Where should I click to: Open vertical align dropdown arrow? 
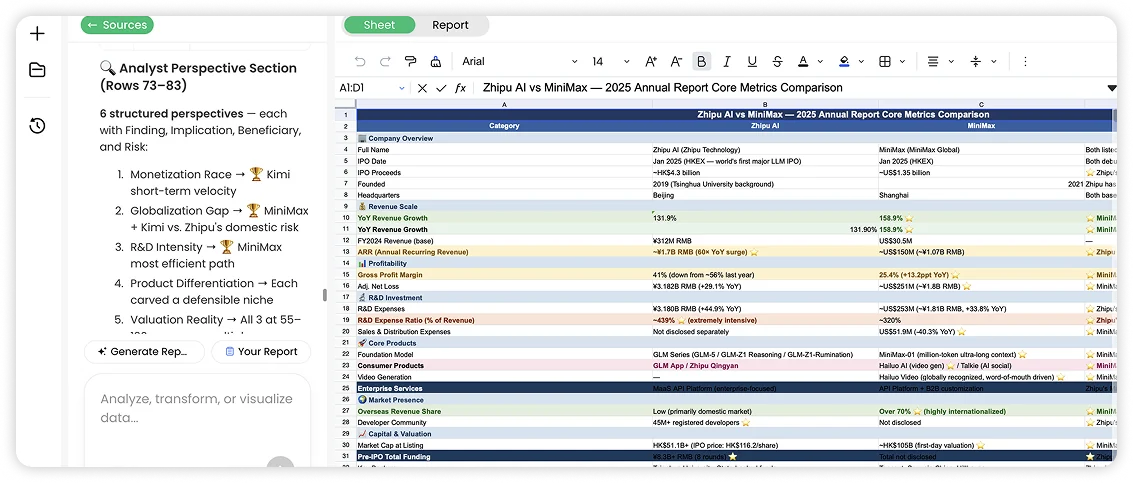pyautogui.click(x=994, y=61)
